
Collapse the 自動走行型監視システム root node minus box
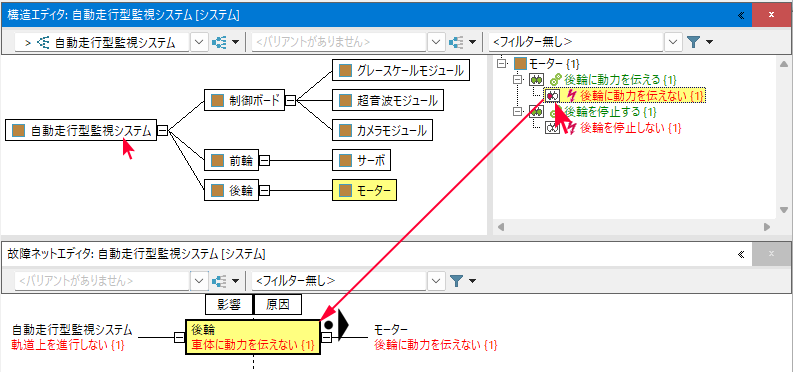(x=162, y=130)
